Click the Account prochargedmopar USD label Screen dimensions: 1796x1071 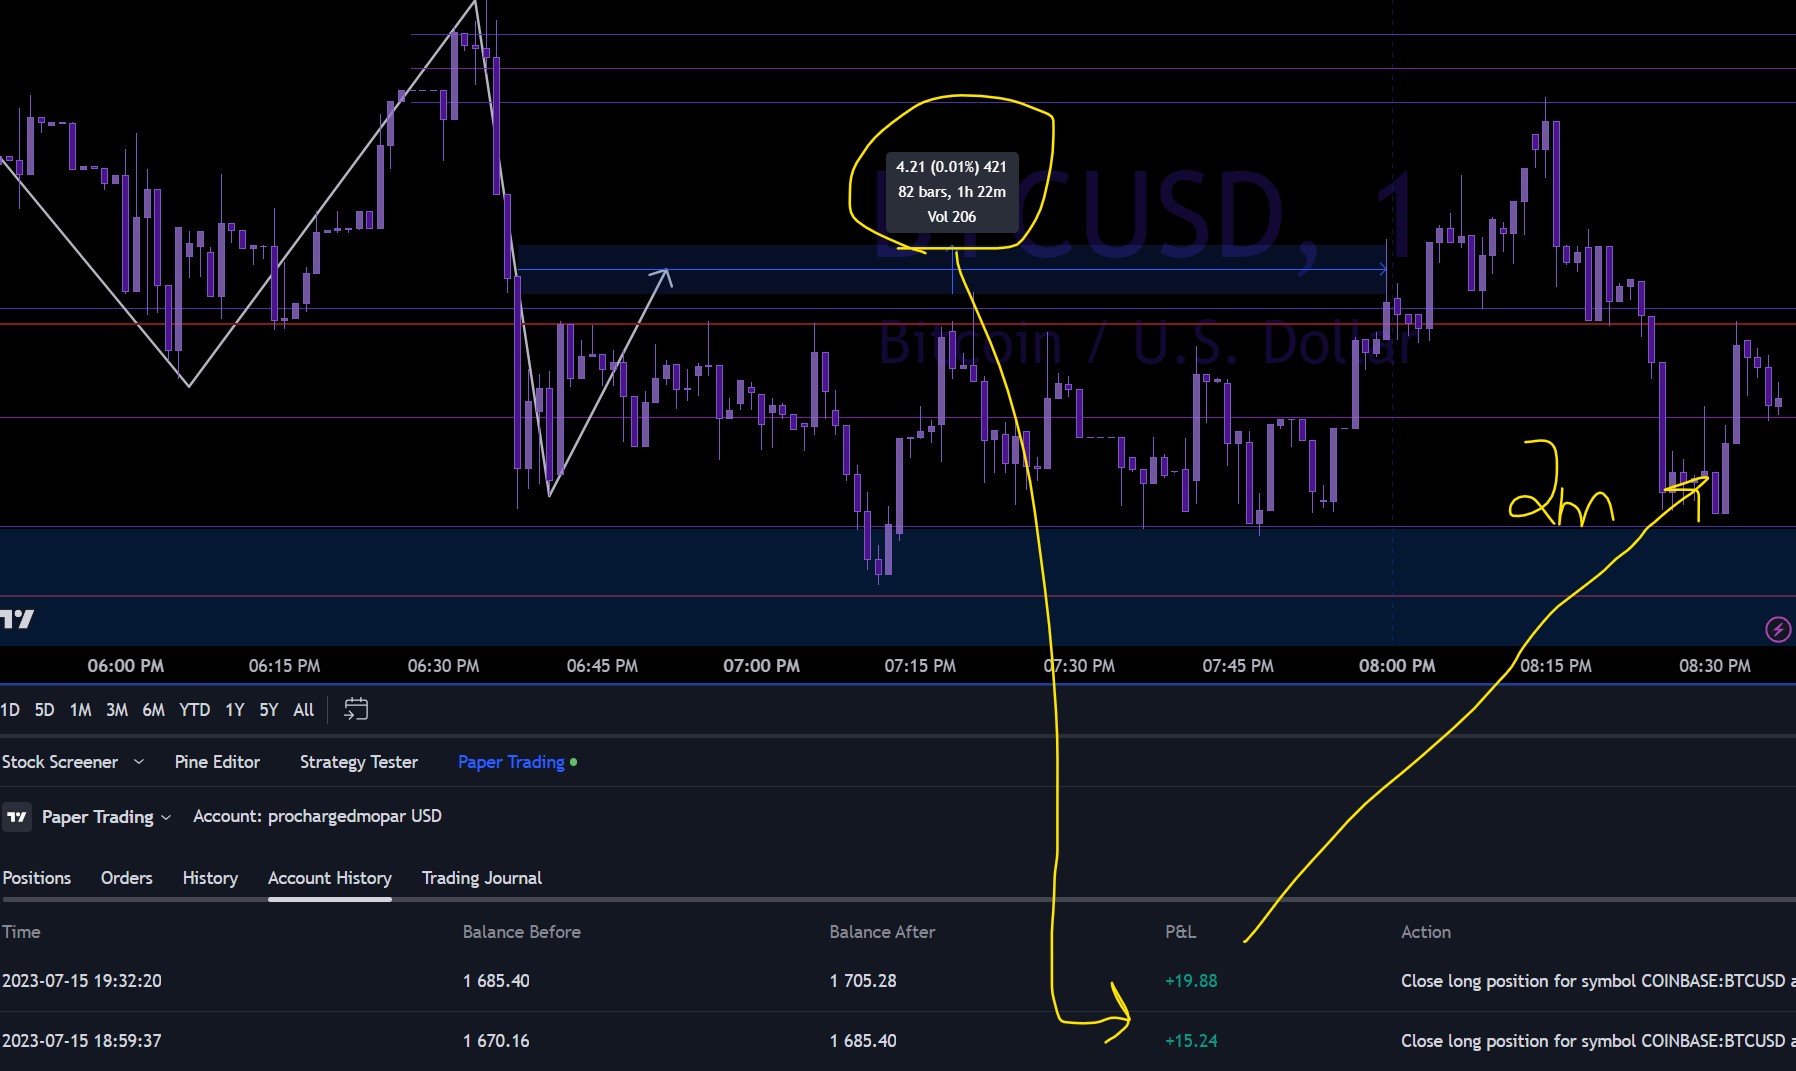[317, 816]
